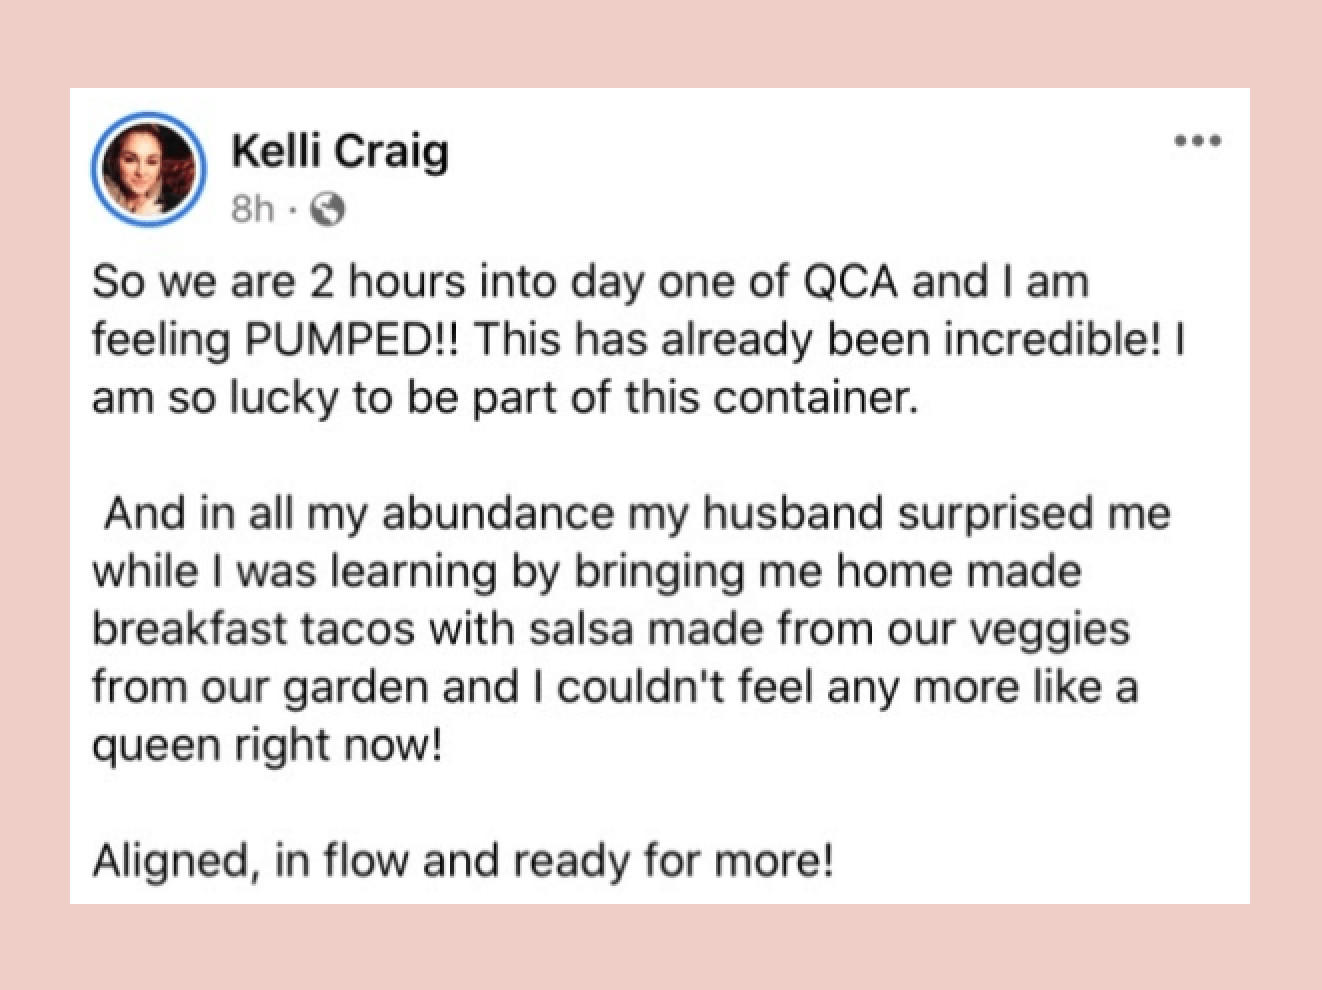
Task: Open the three-dot post options menu
Action: (x=1197, y=141)
